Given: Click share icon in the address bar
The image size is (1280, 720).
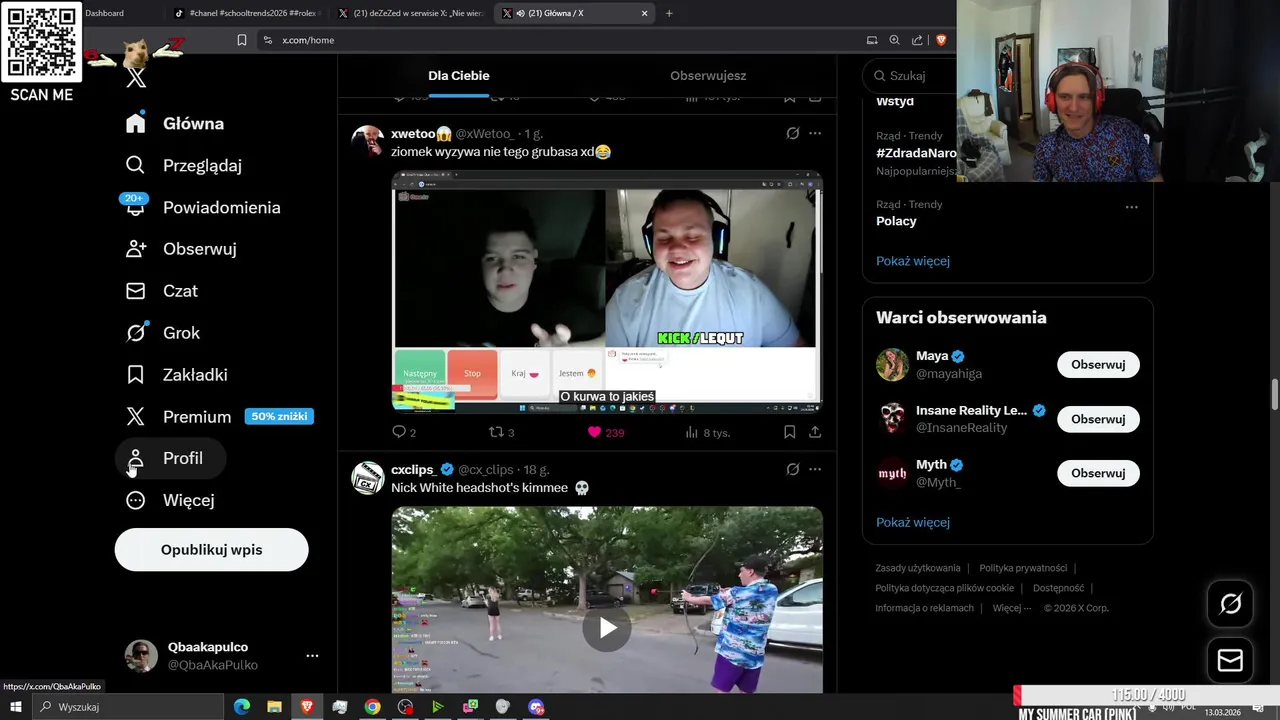Looking at the screenshot, I should (x=917, y=40).
